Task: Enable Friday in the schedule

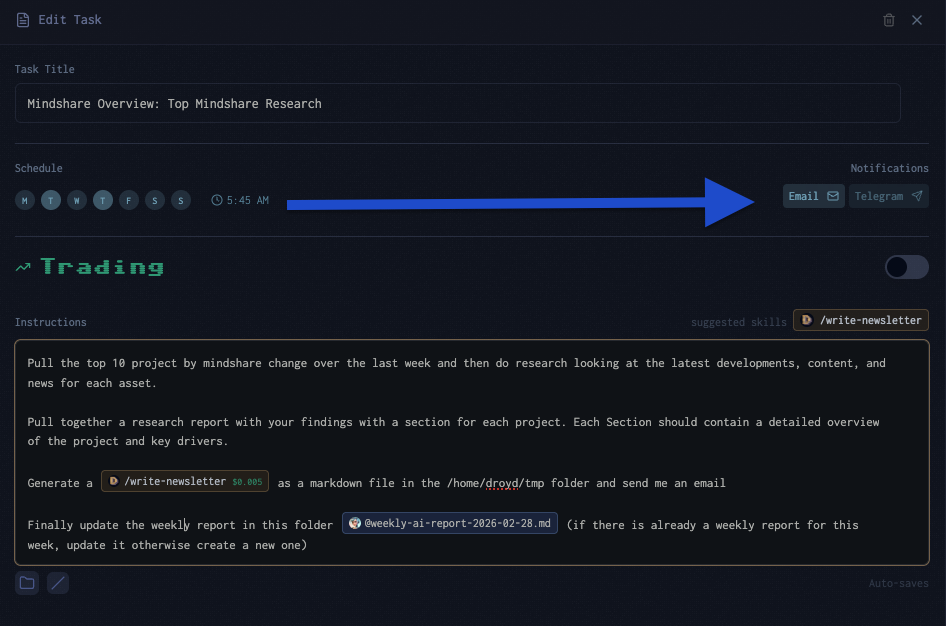Action: coord(129,200)
